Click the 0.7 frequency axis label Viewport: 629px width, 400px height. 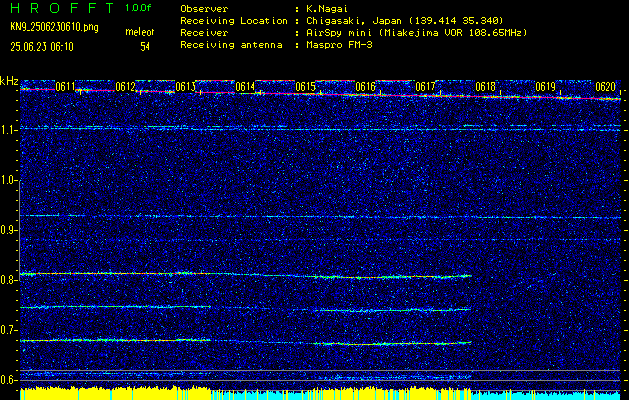[9, 330]
